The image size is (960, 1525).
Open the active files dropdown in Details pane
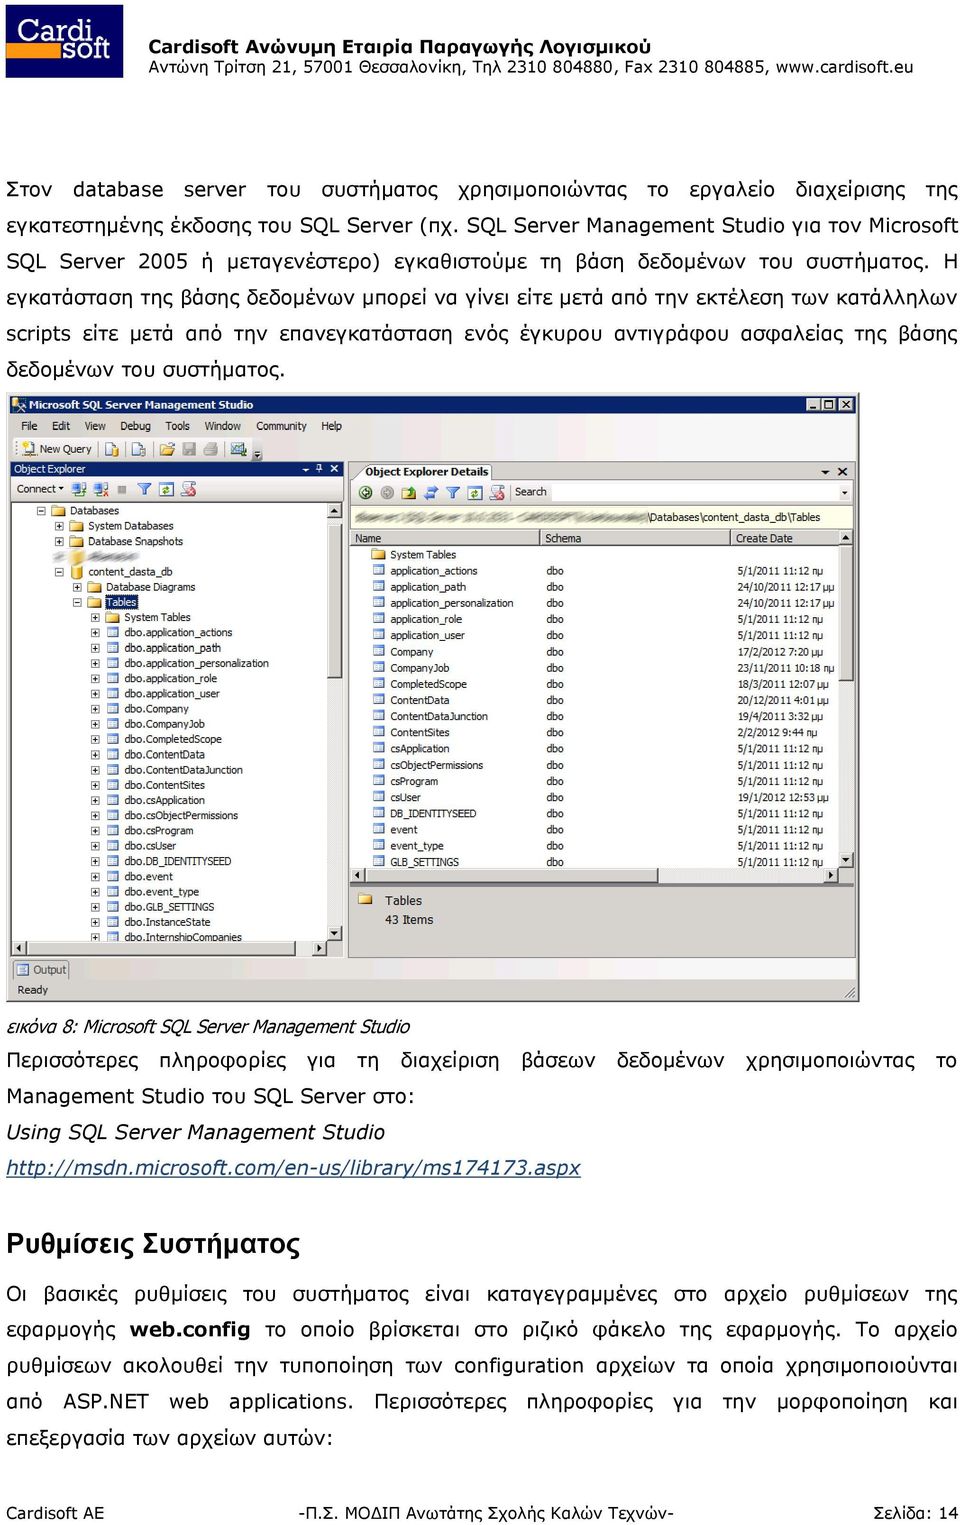click(825, 472)
